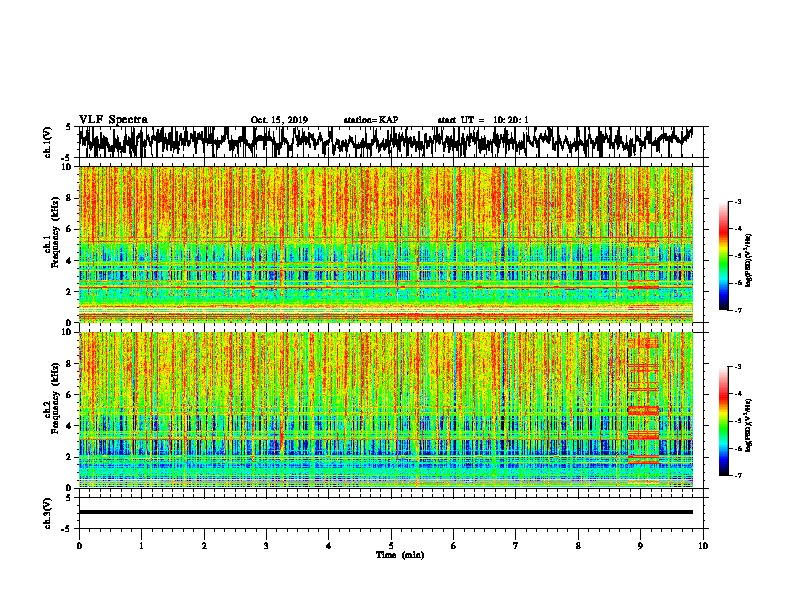Click time axis tick label "1"
The height and width of the screenshot is (612, 792).
point(141,546)
